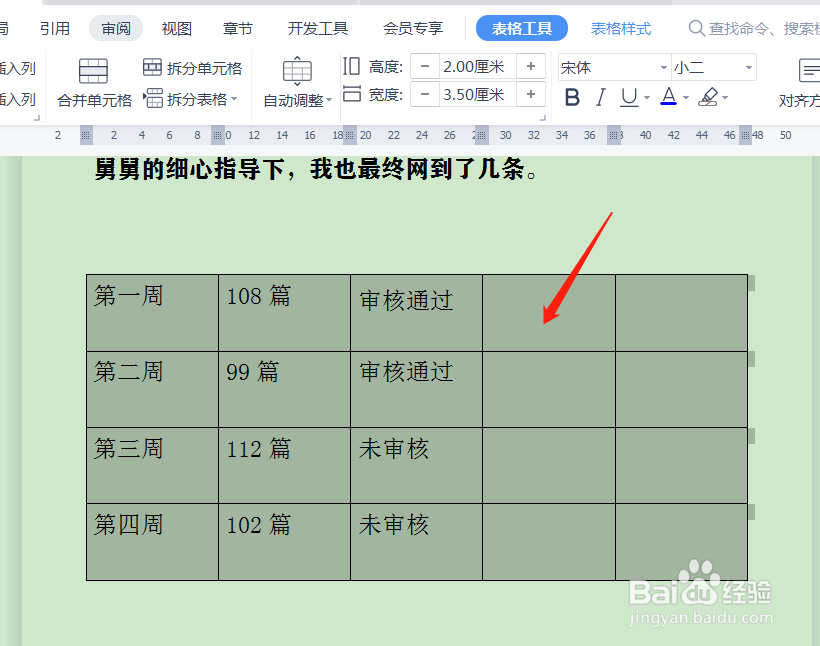Switch to the 开发工具 tab
Screen dimensions: 820x646
tap(317, 28)
